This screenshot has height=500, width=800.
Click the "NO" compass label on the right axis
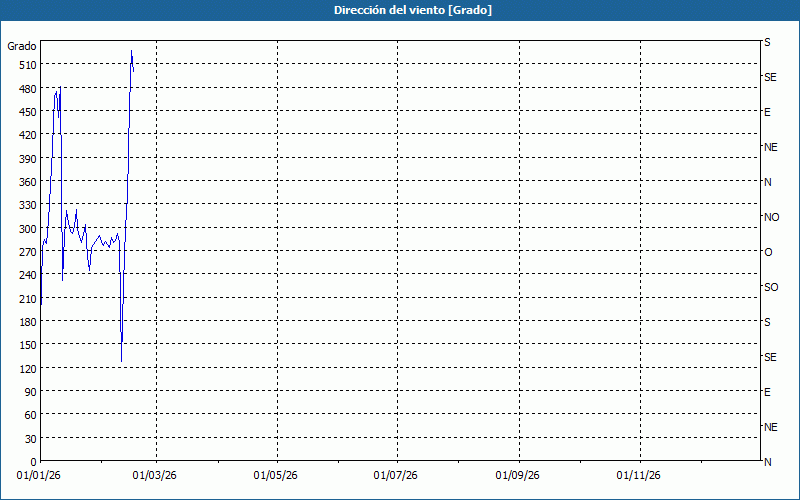(x=771, y=217)
